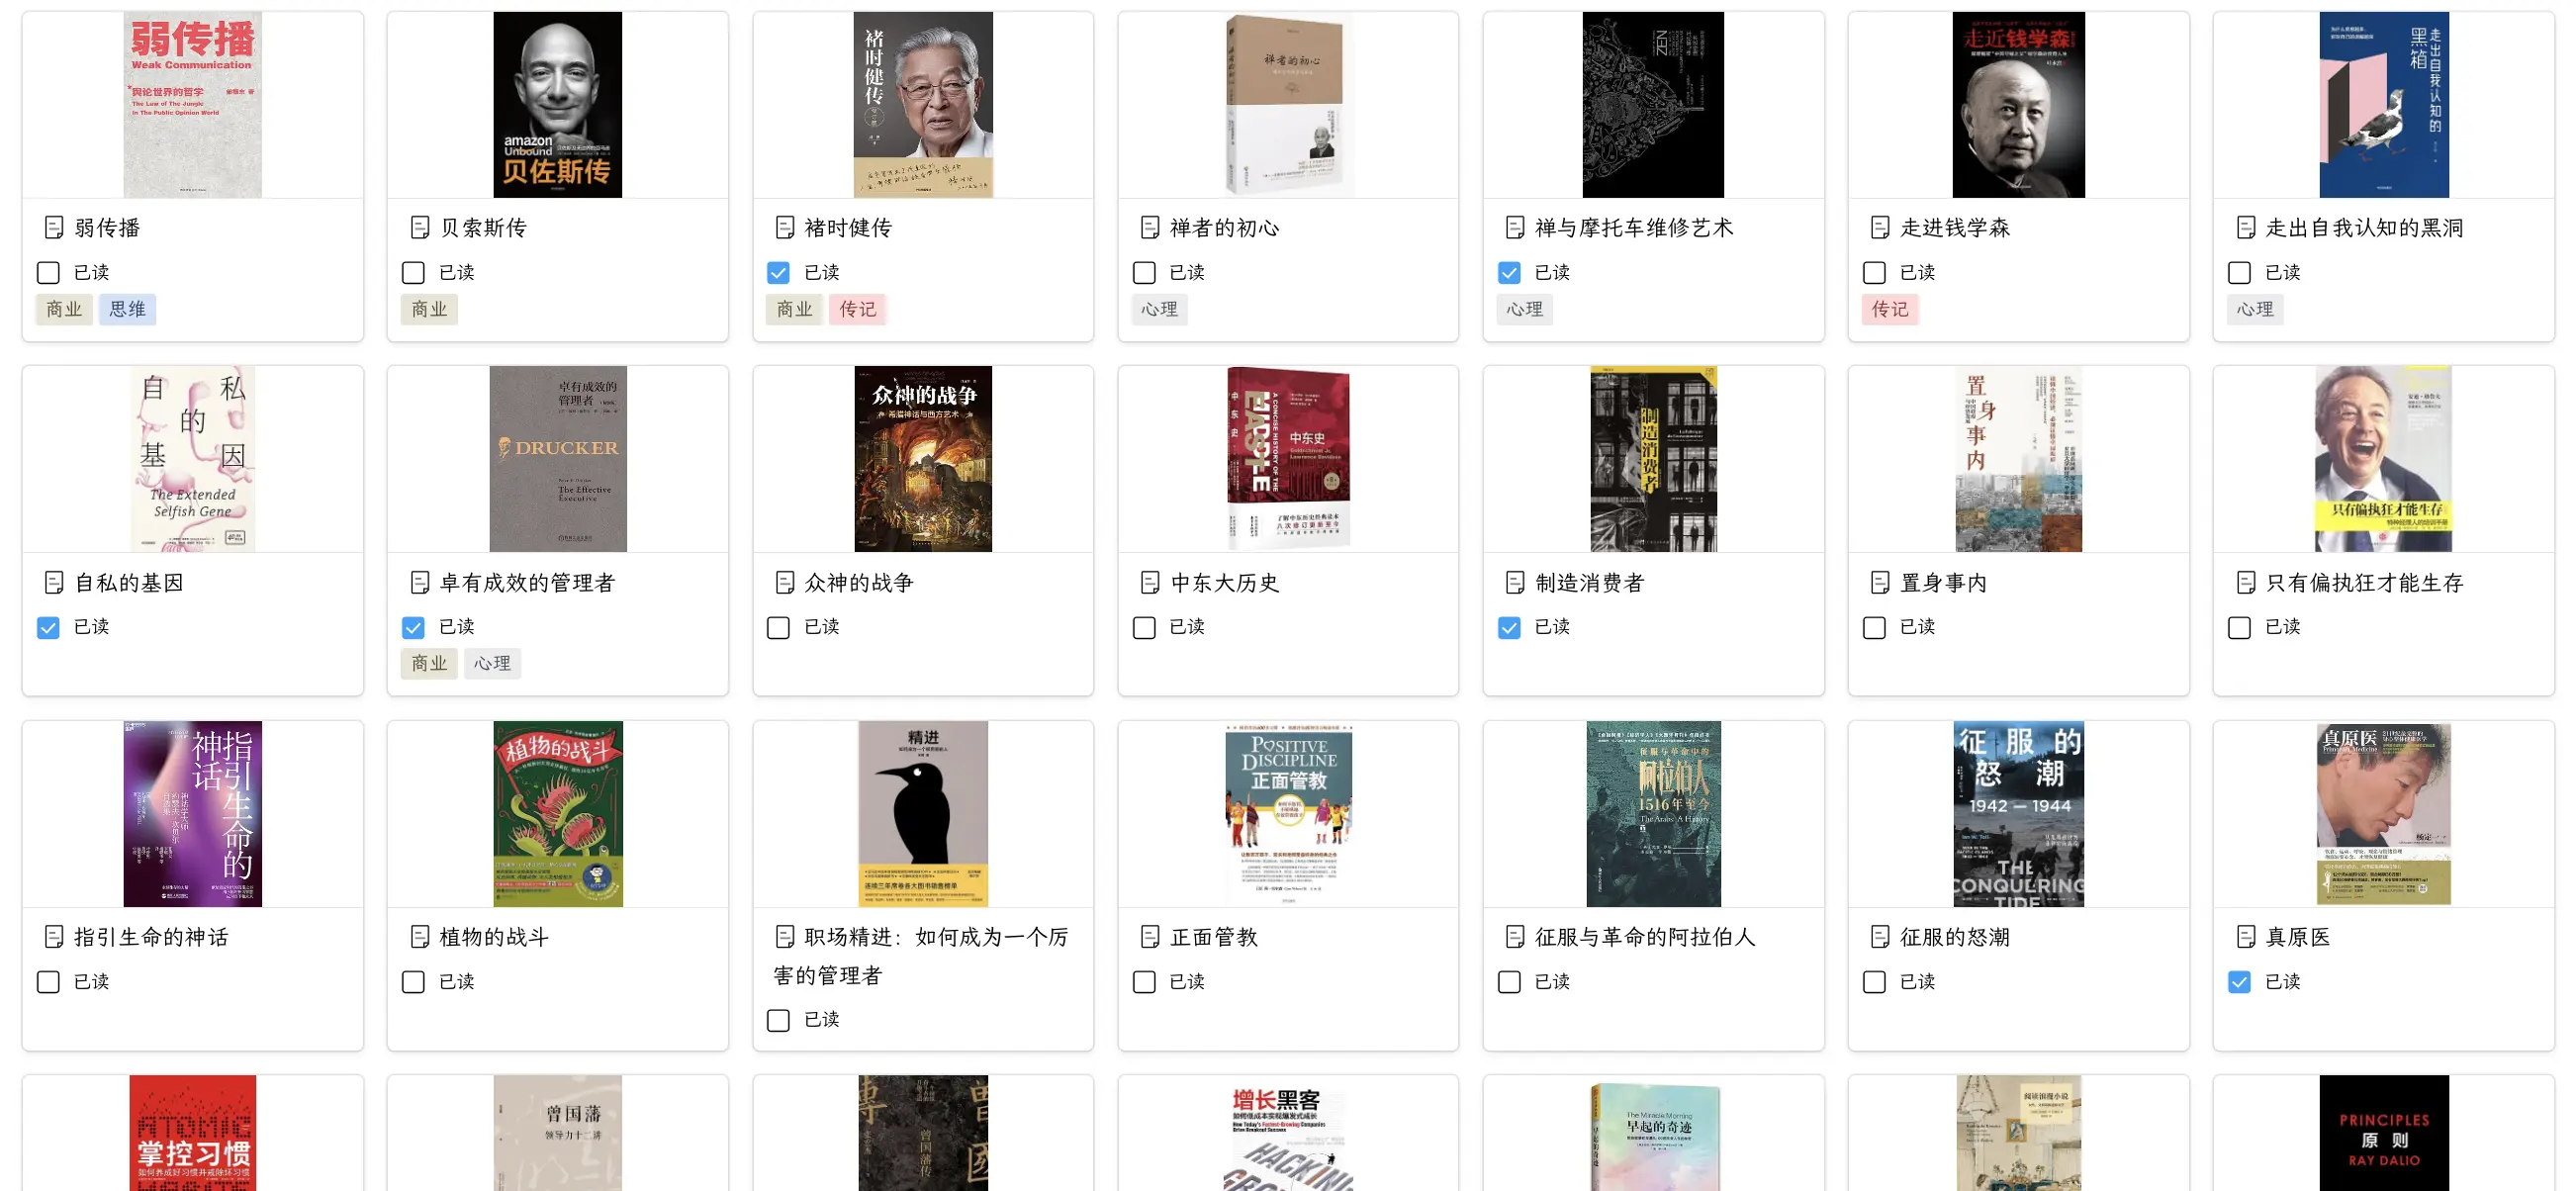
Task: Mark 弱传播 as 已读
Action: (x=48, y=272)
